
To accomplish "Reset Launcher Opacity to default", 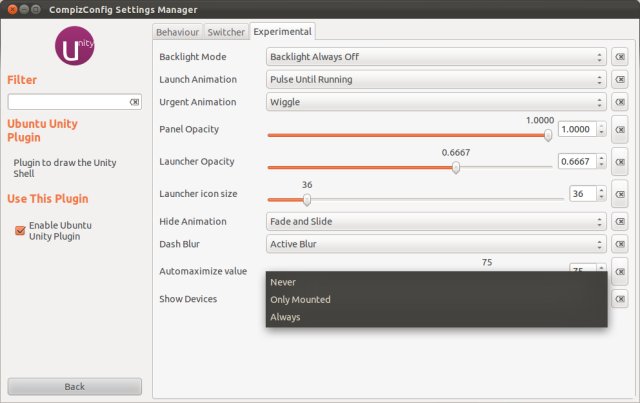I will [x=620, y=161].
